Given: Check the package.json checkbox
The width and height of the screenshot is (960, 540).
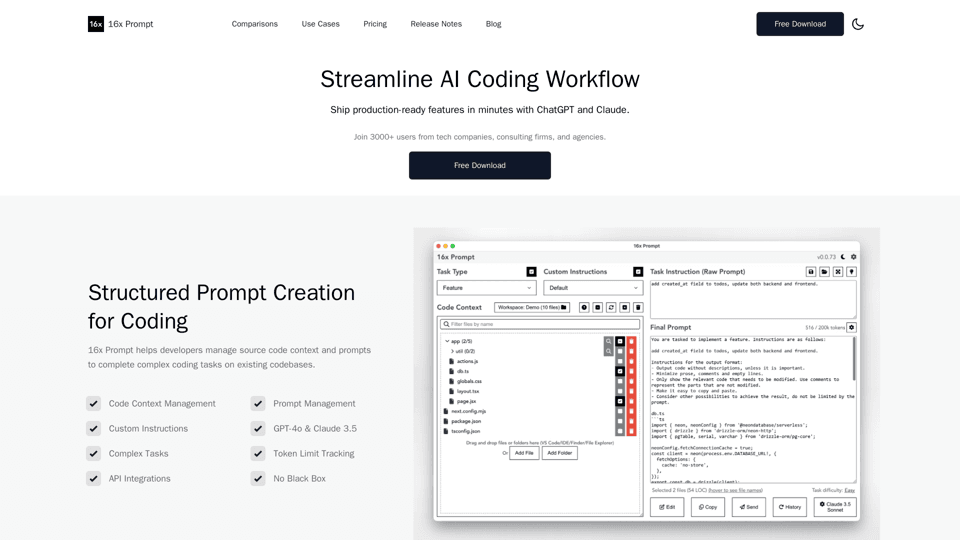Looking at the screenshot, I should (620, 421).
